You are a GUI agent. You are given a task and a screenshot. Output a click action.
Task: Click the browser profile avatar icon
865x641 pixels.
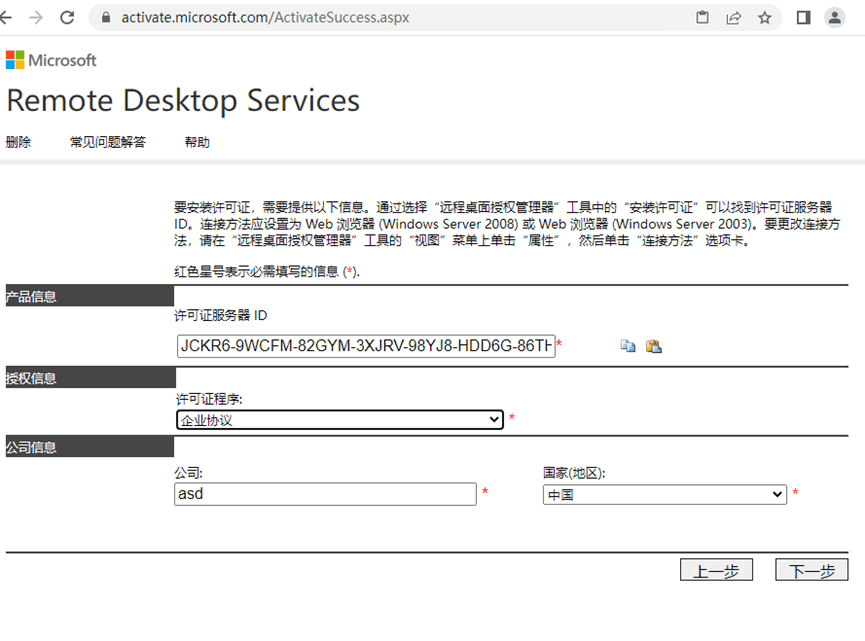834,17
